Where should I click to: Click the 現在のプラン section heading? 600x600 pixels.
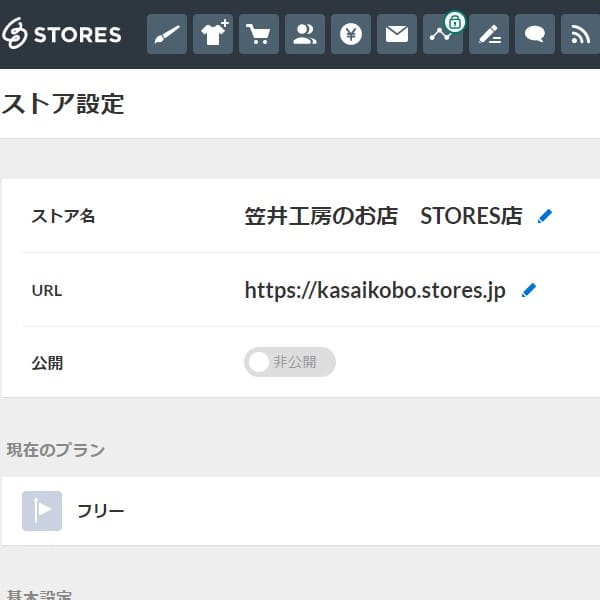tap(55, 450)
